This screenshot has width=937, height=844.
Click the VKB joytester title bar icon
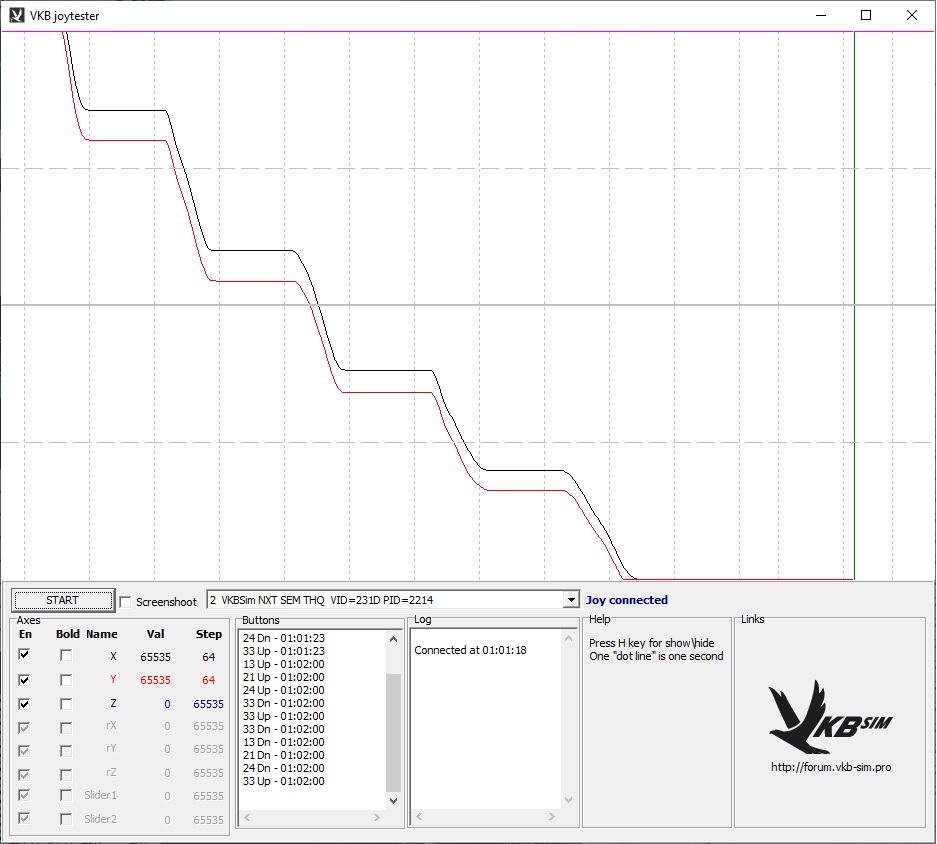tap(17, 16)
